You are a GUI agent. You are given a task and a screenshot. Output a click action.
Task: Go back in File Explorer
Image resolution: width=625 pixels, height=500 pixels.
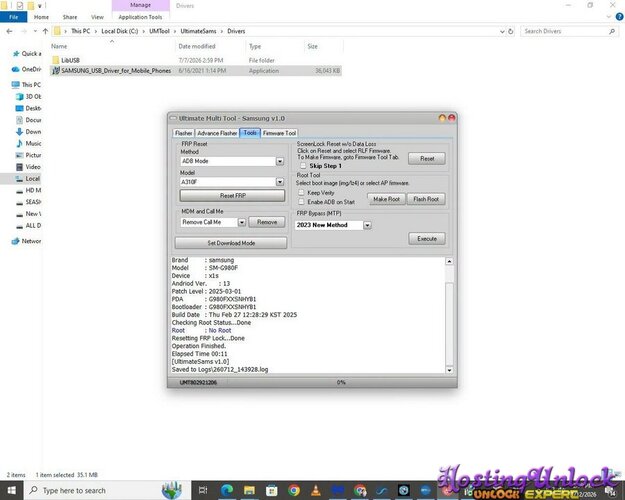point(10,31)
